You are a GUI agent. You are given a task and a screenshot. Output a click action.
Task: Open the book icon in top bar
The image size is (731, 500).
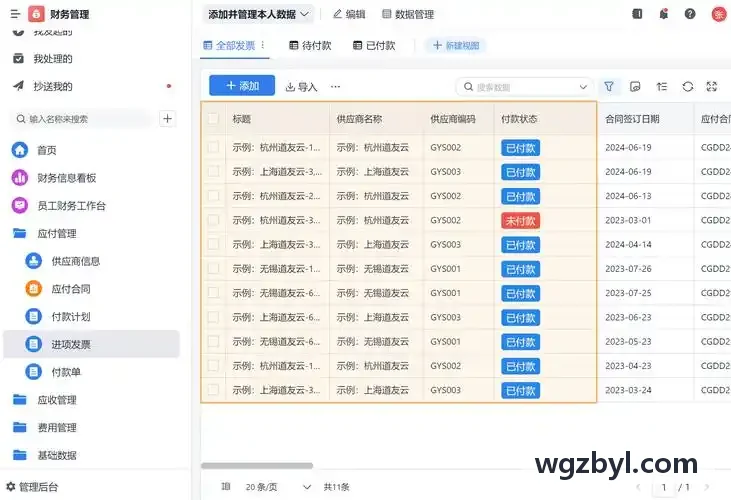tap(637, 14)
